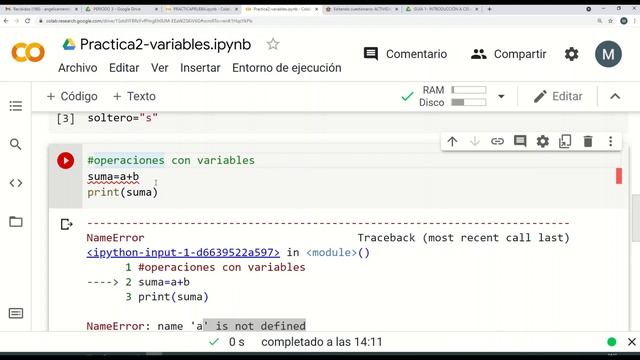The width and height of the screenshot is (640, 360).
Task: Click the RAM and Disco usage indicator
Action: point(453,96)
